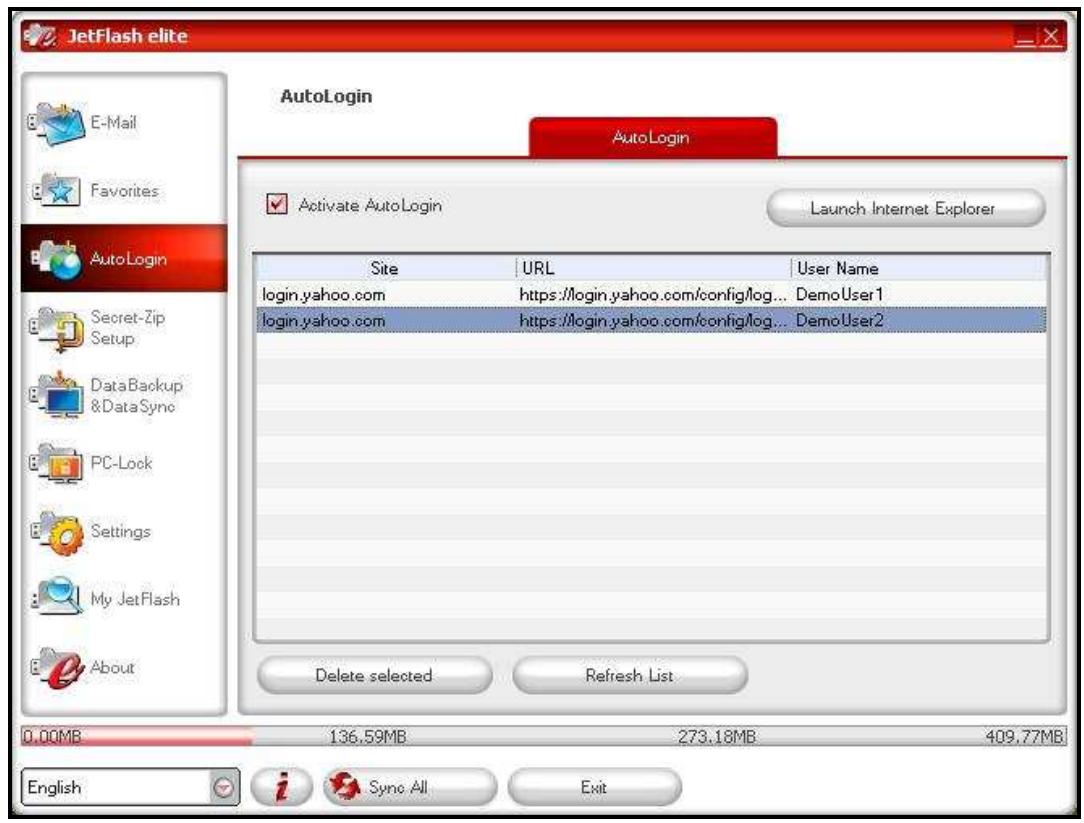Image resolution: width=1084 pixels, height=823 pixels.
Task: Close the JetFlash elite window
Action: click(1050, 36)
